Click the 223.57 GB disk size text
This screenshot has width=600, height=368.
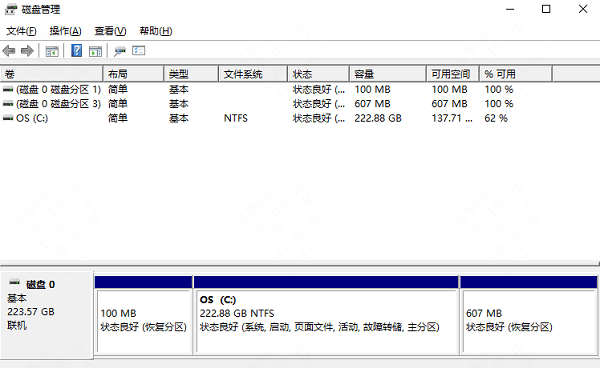click(x=31, y=312)
